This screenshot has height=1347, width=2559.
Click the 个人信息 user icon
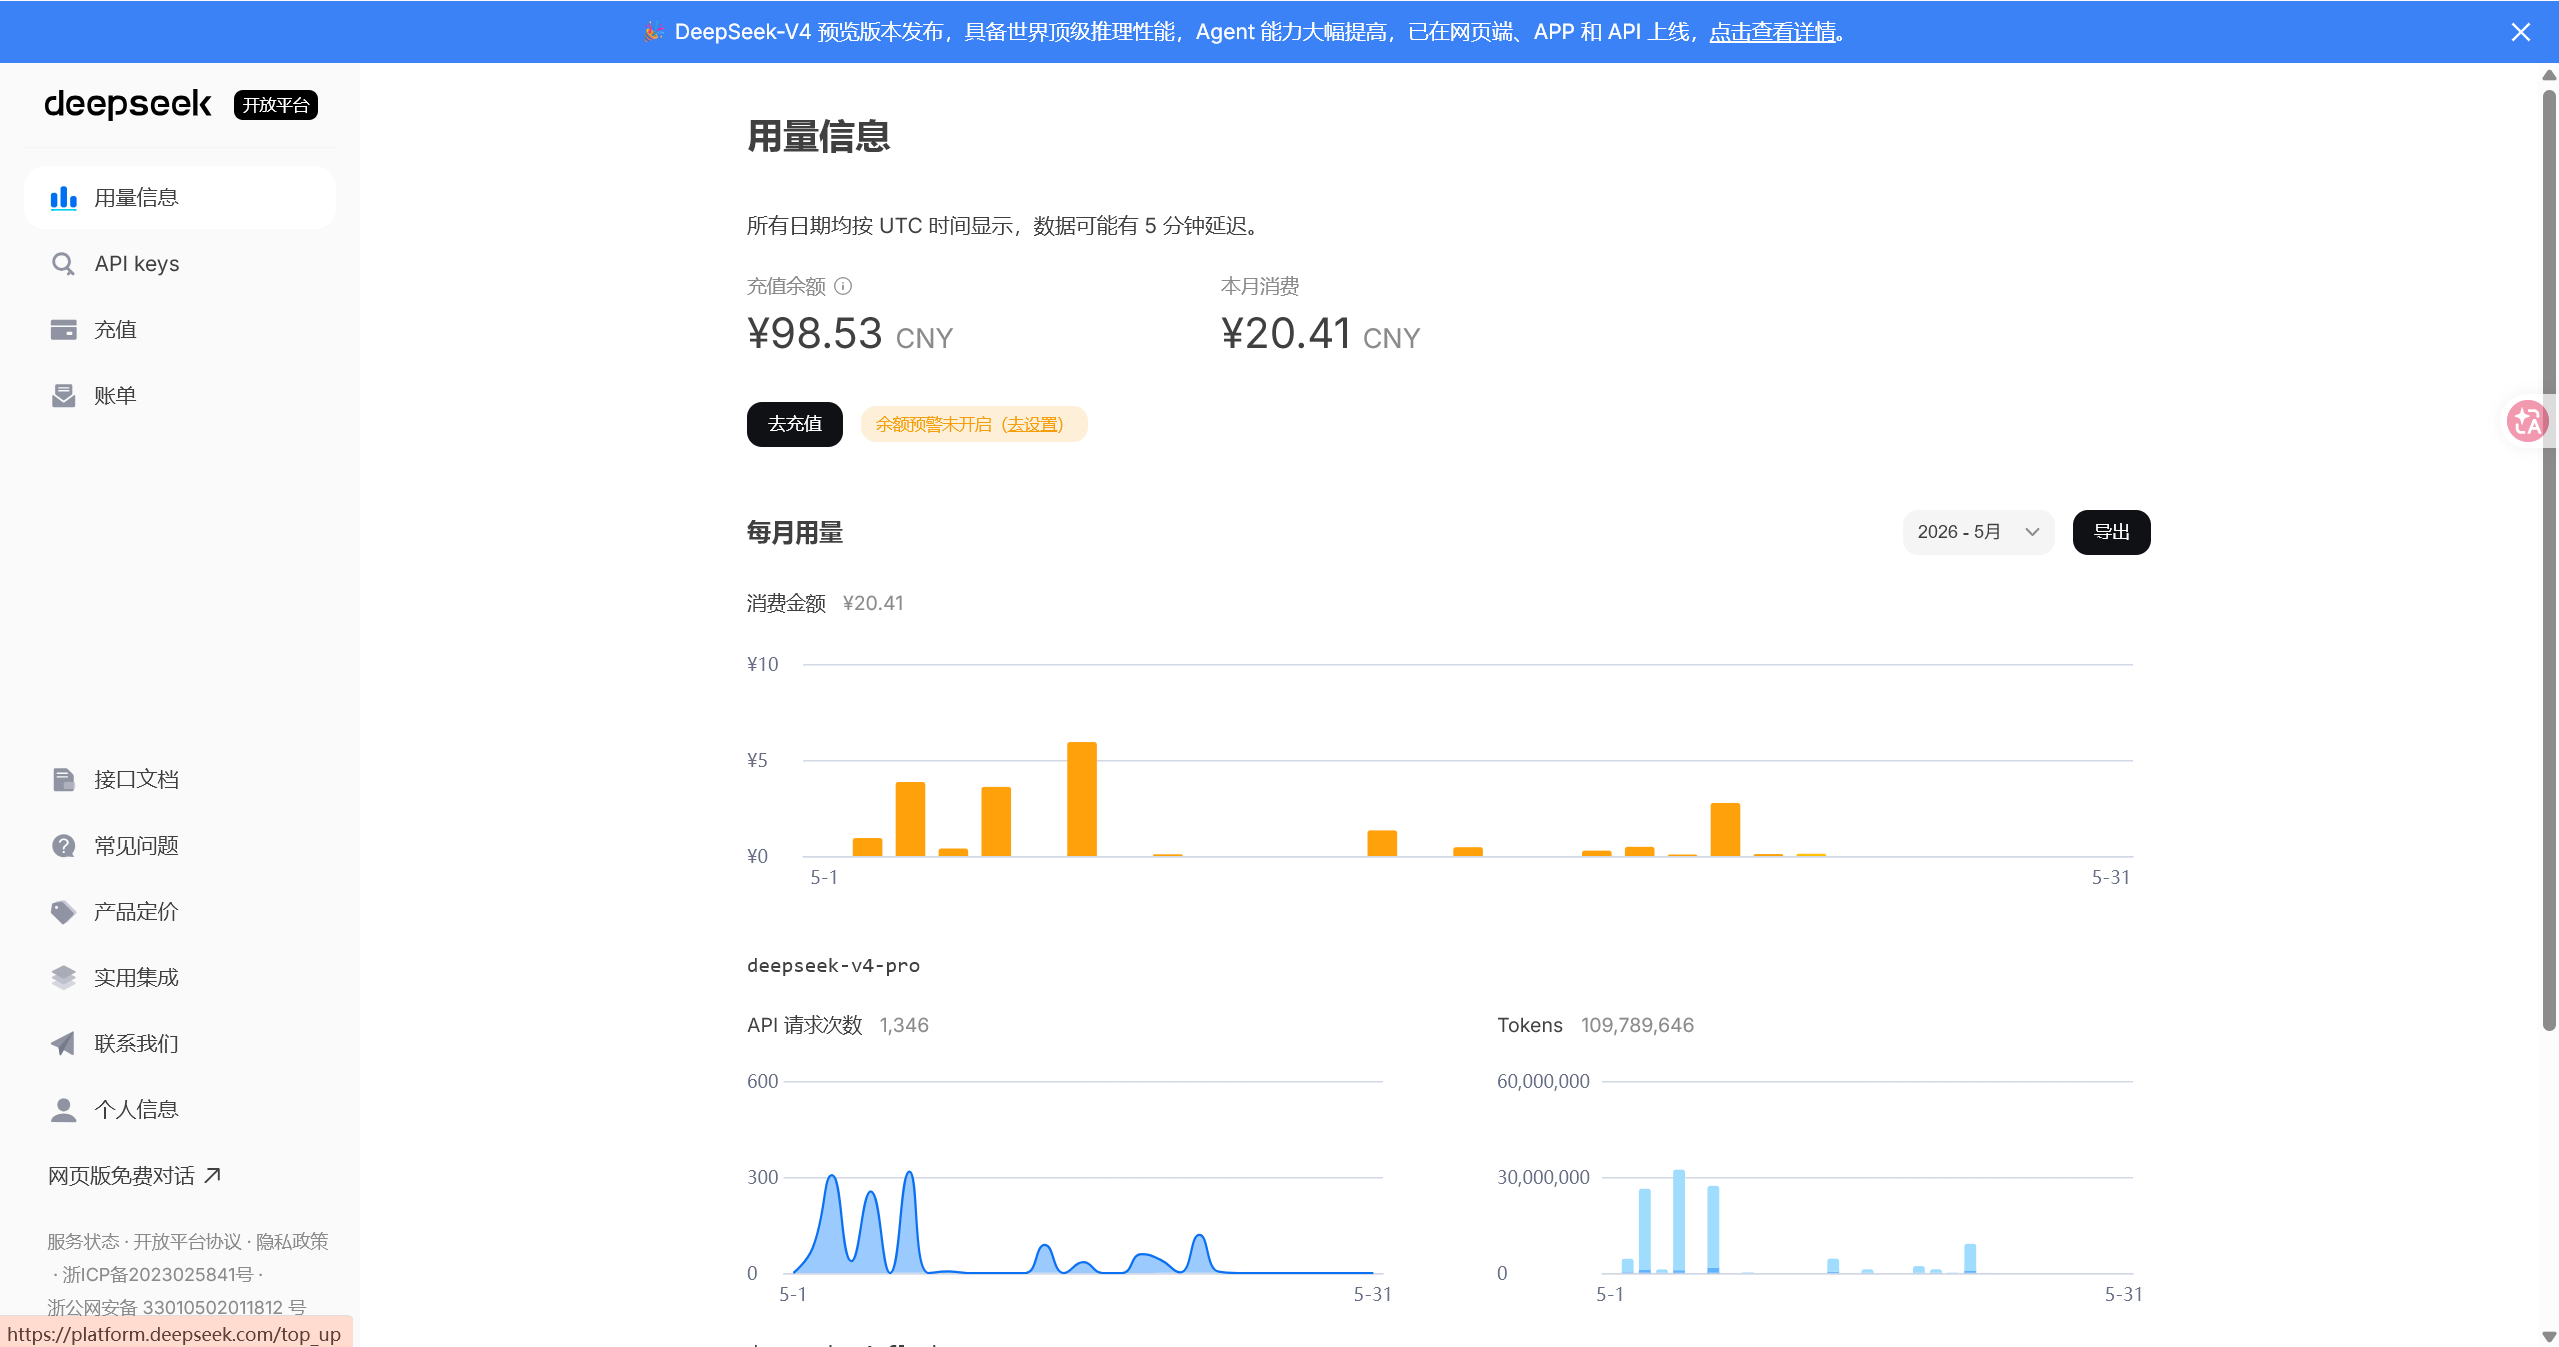tap(63, 1110)
